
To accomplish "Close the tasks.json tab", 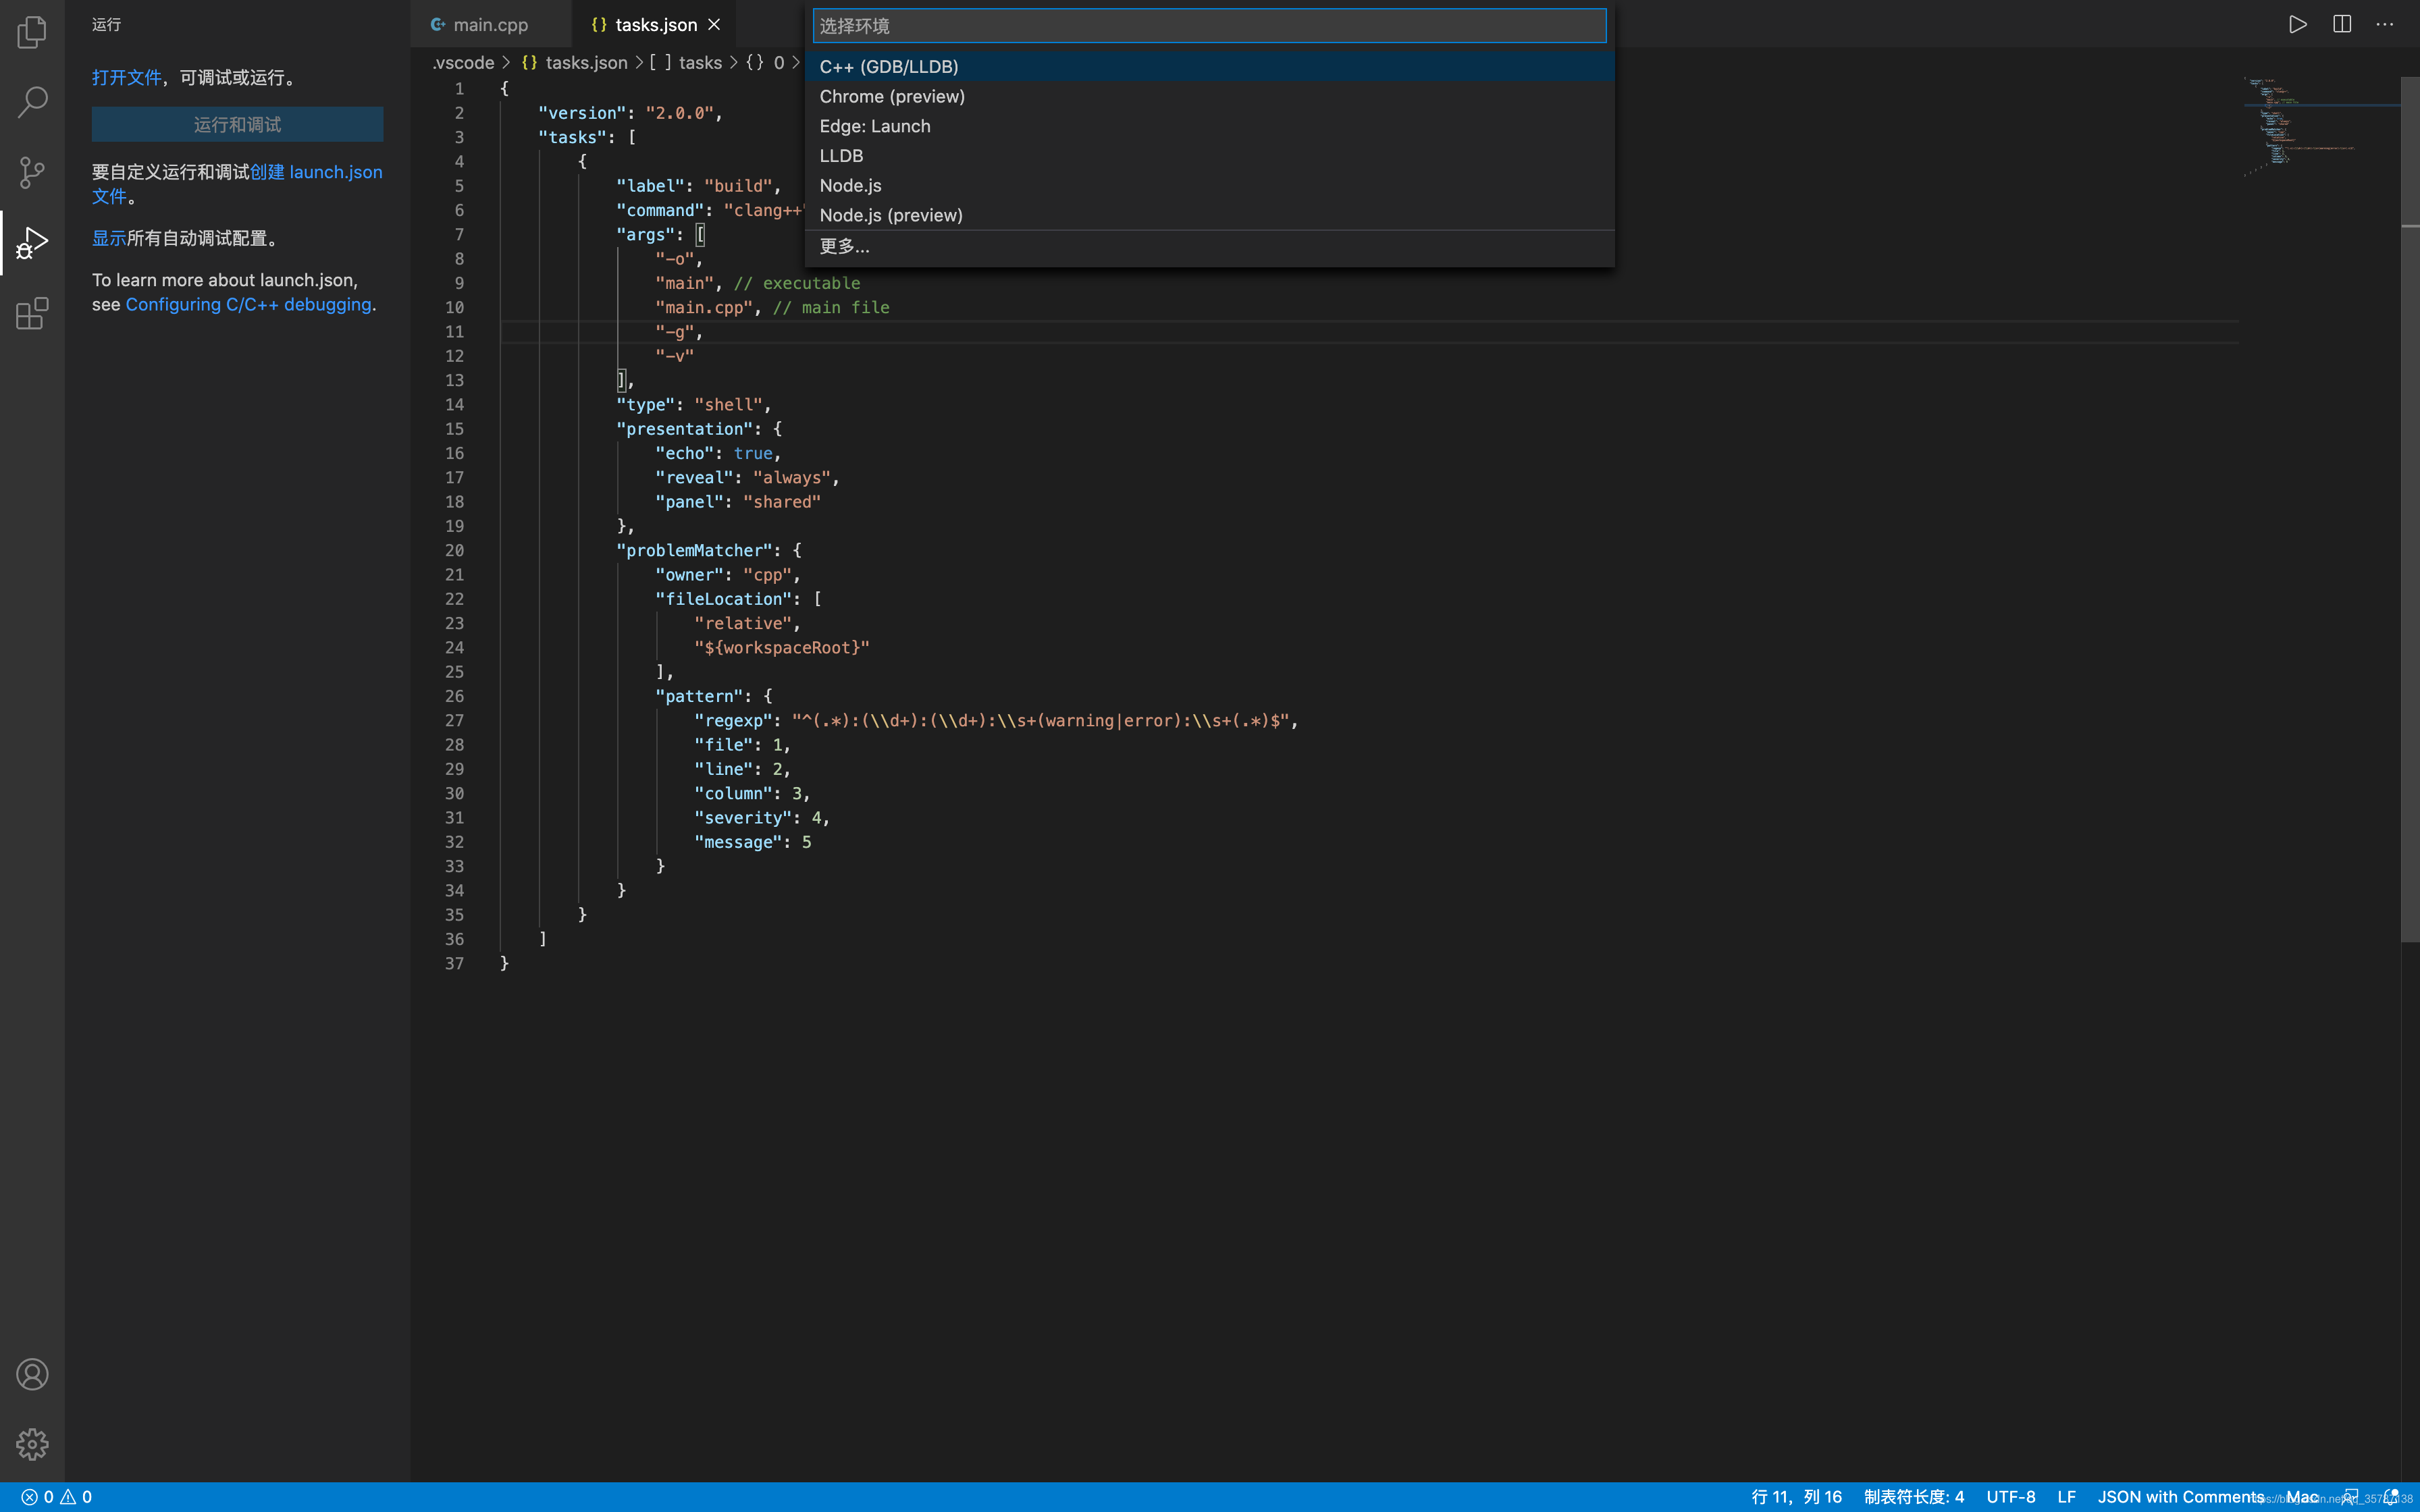I will coord(714,25).
